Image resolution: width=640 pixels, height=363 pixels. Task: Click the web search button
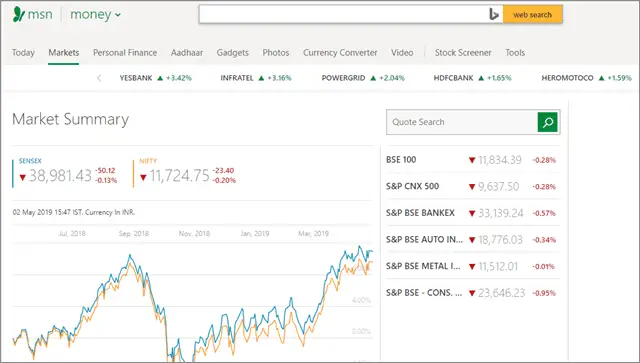(x=533, y=14)
